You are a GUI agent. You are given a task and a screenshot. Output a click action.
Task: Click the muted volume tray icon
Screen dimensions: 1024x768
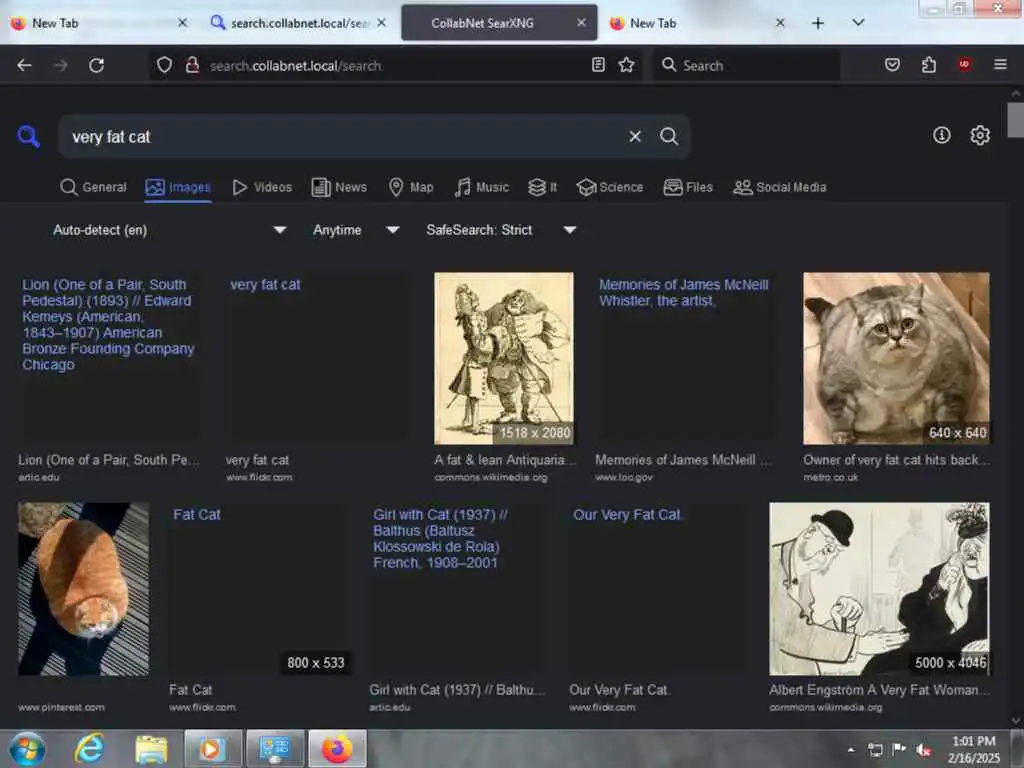point(923,749)
